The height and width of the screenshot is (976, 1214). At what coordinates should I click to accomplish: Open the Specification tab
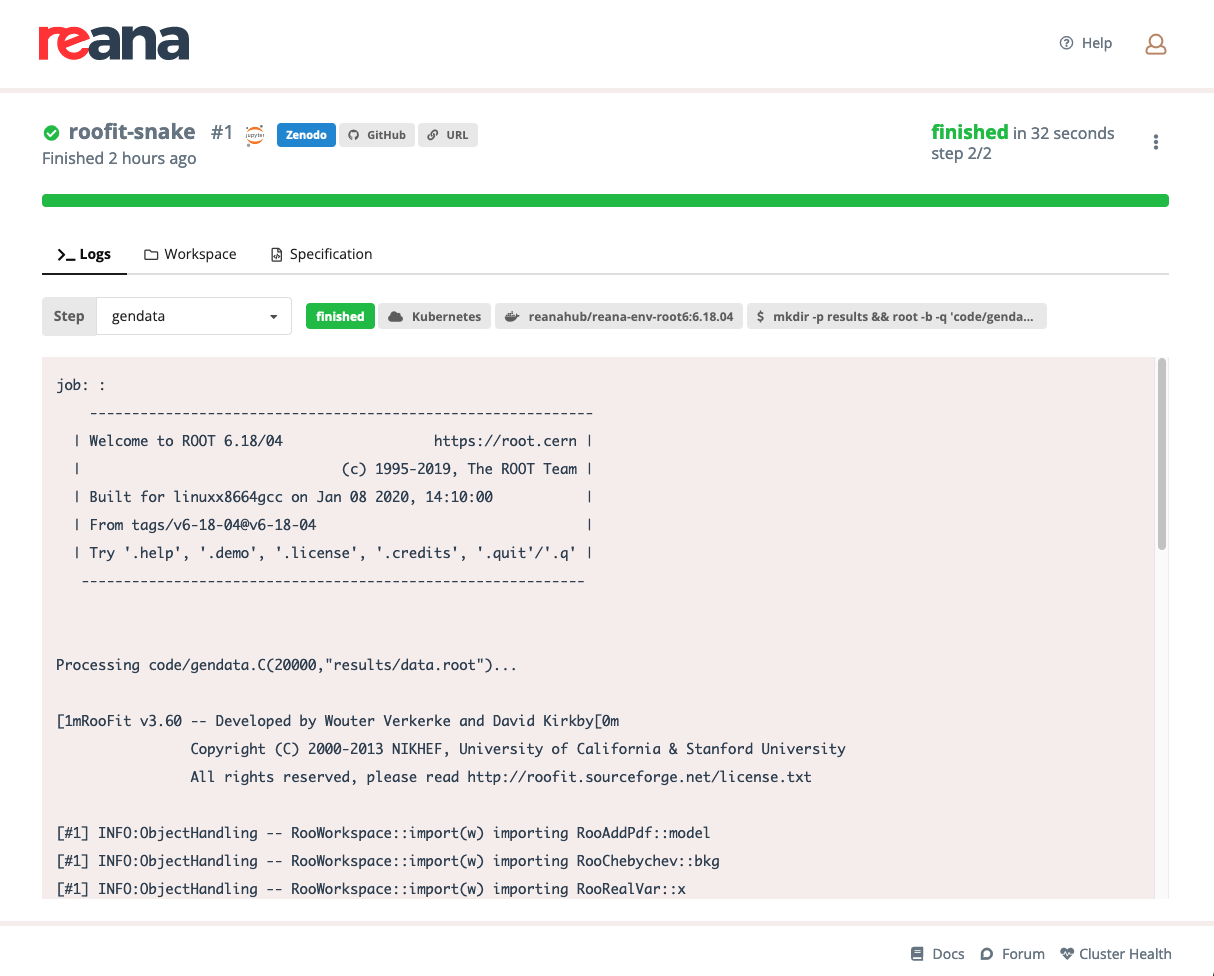(321, 254)
